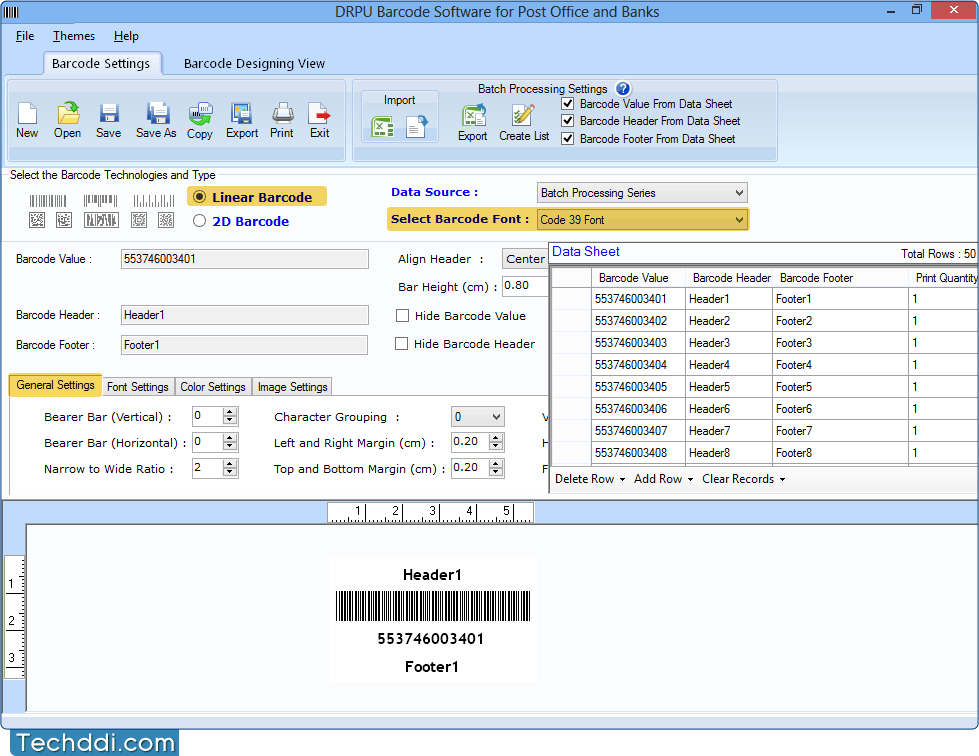This screenshot has width=979, height=756.
Task: Save using the floppy disk Save icon
Action: (109, 114)
